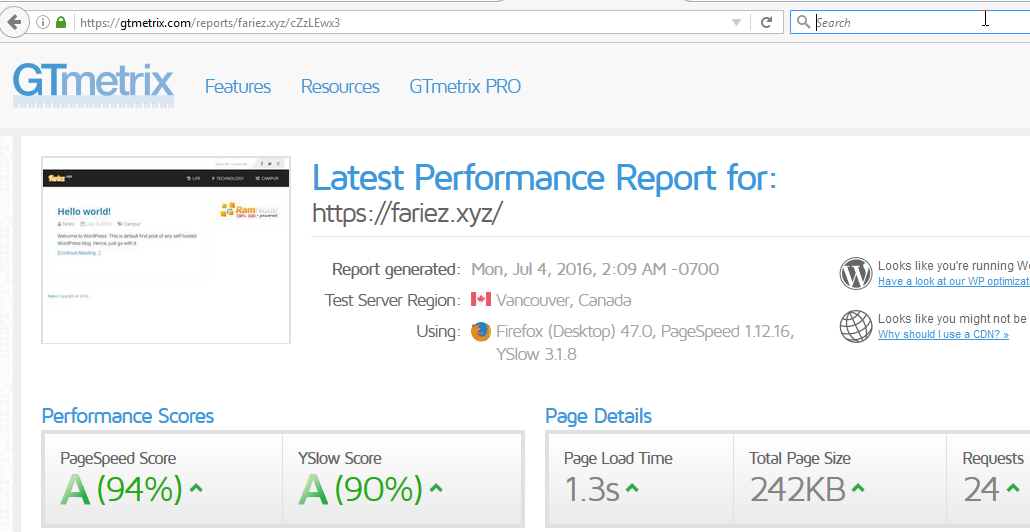Screen dimensions: 1030x532
Task: Click the 'Page Details' section heading
Action: pos(598,416)
